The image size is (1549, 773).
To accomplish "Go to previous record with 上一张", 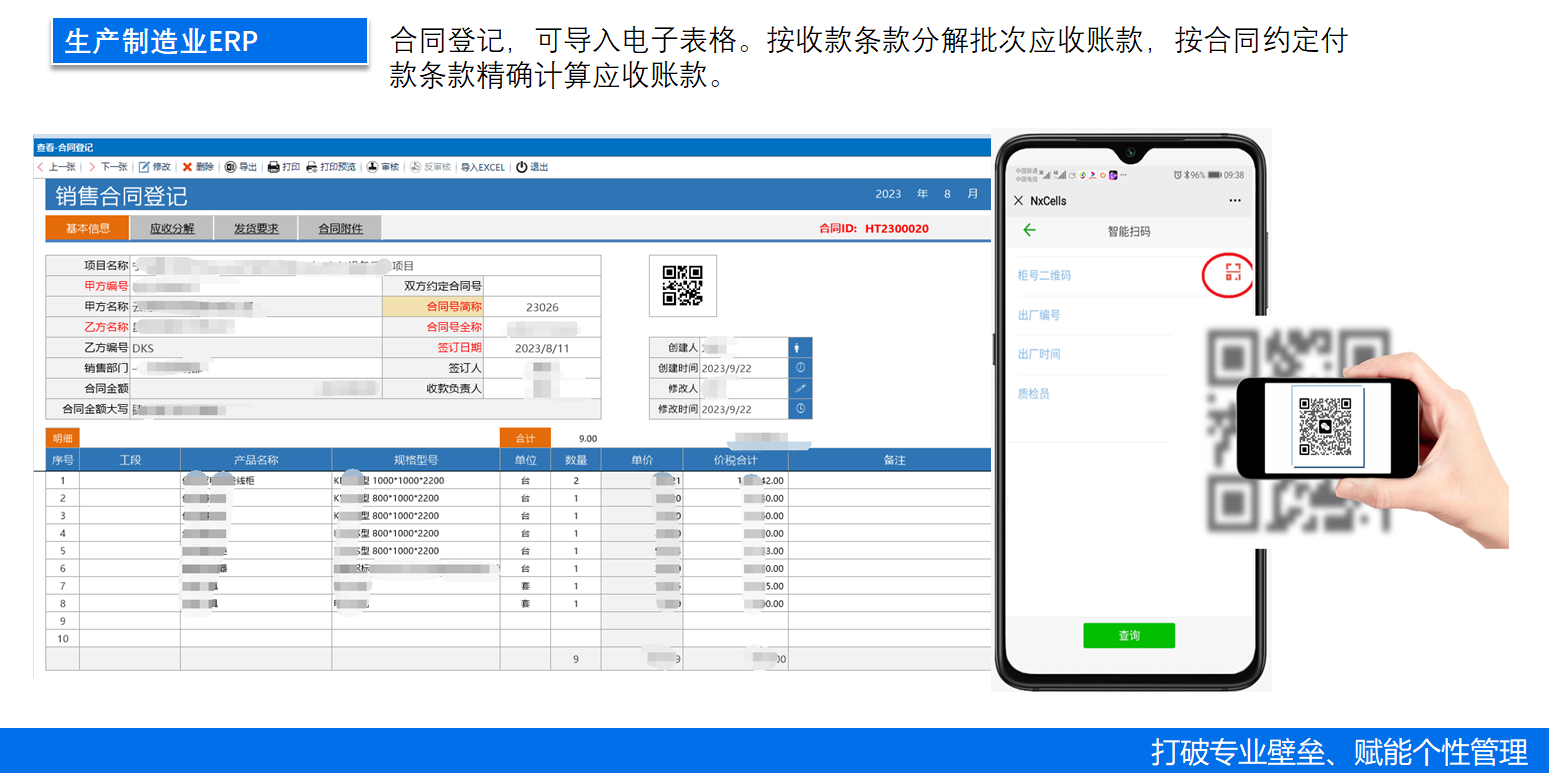I will [x=56, y=167].
